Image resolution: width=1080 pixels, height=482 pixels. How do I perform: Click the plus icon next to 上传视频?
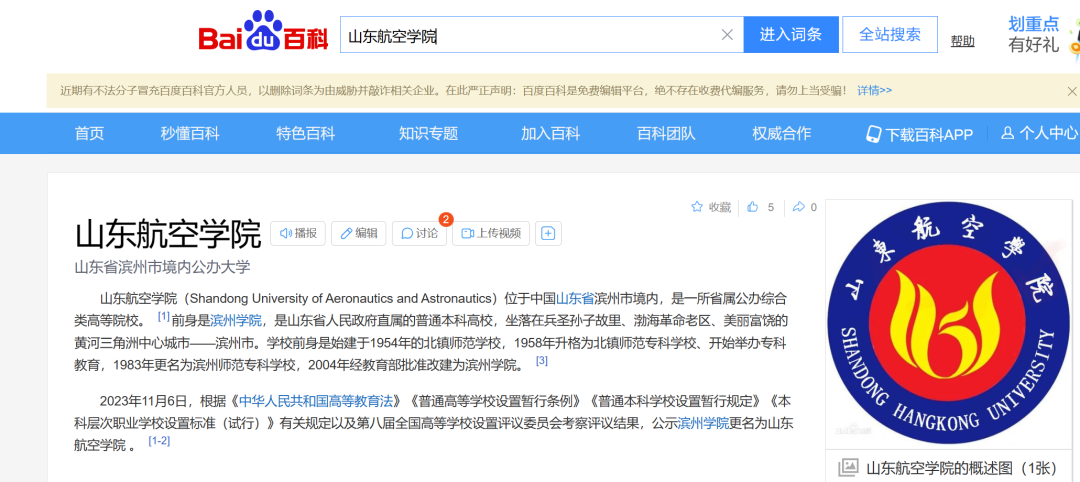548,233
